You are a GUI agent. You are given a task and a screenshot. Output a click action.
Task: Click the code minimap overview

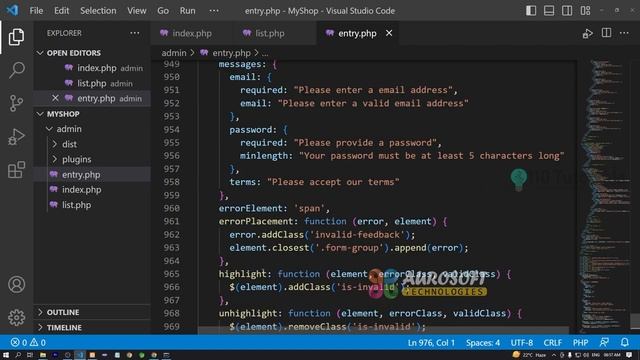(x=605, y=196)
